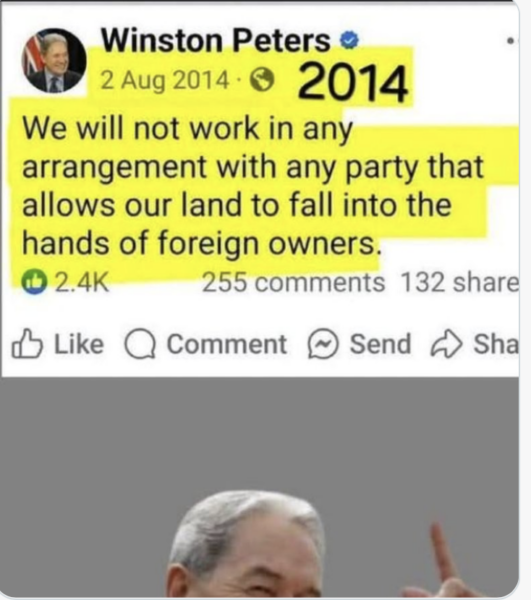This screenshot has width=531, height=600.
Task: Open the blue like reaction icon
Action: pos(34,282)
